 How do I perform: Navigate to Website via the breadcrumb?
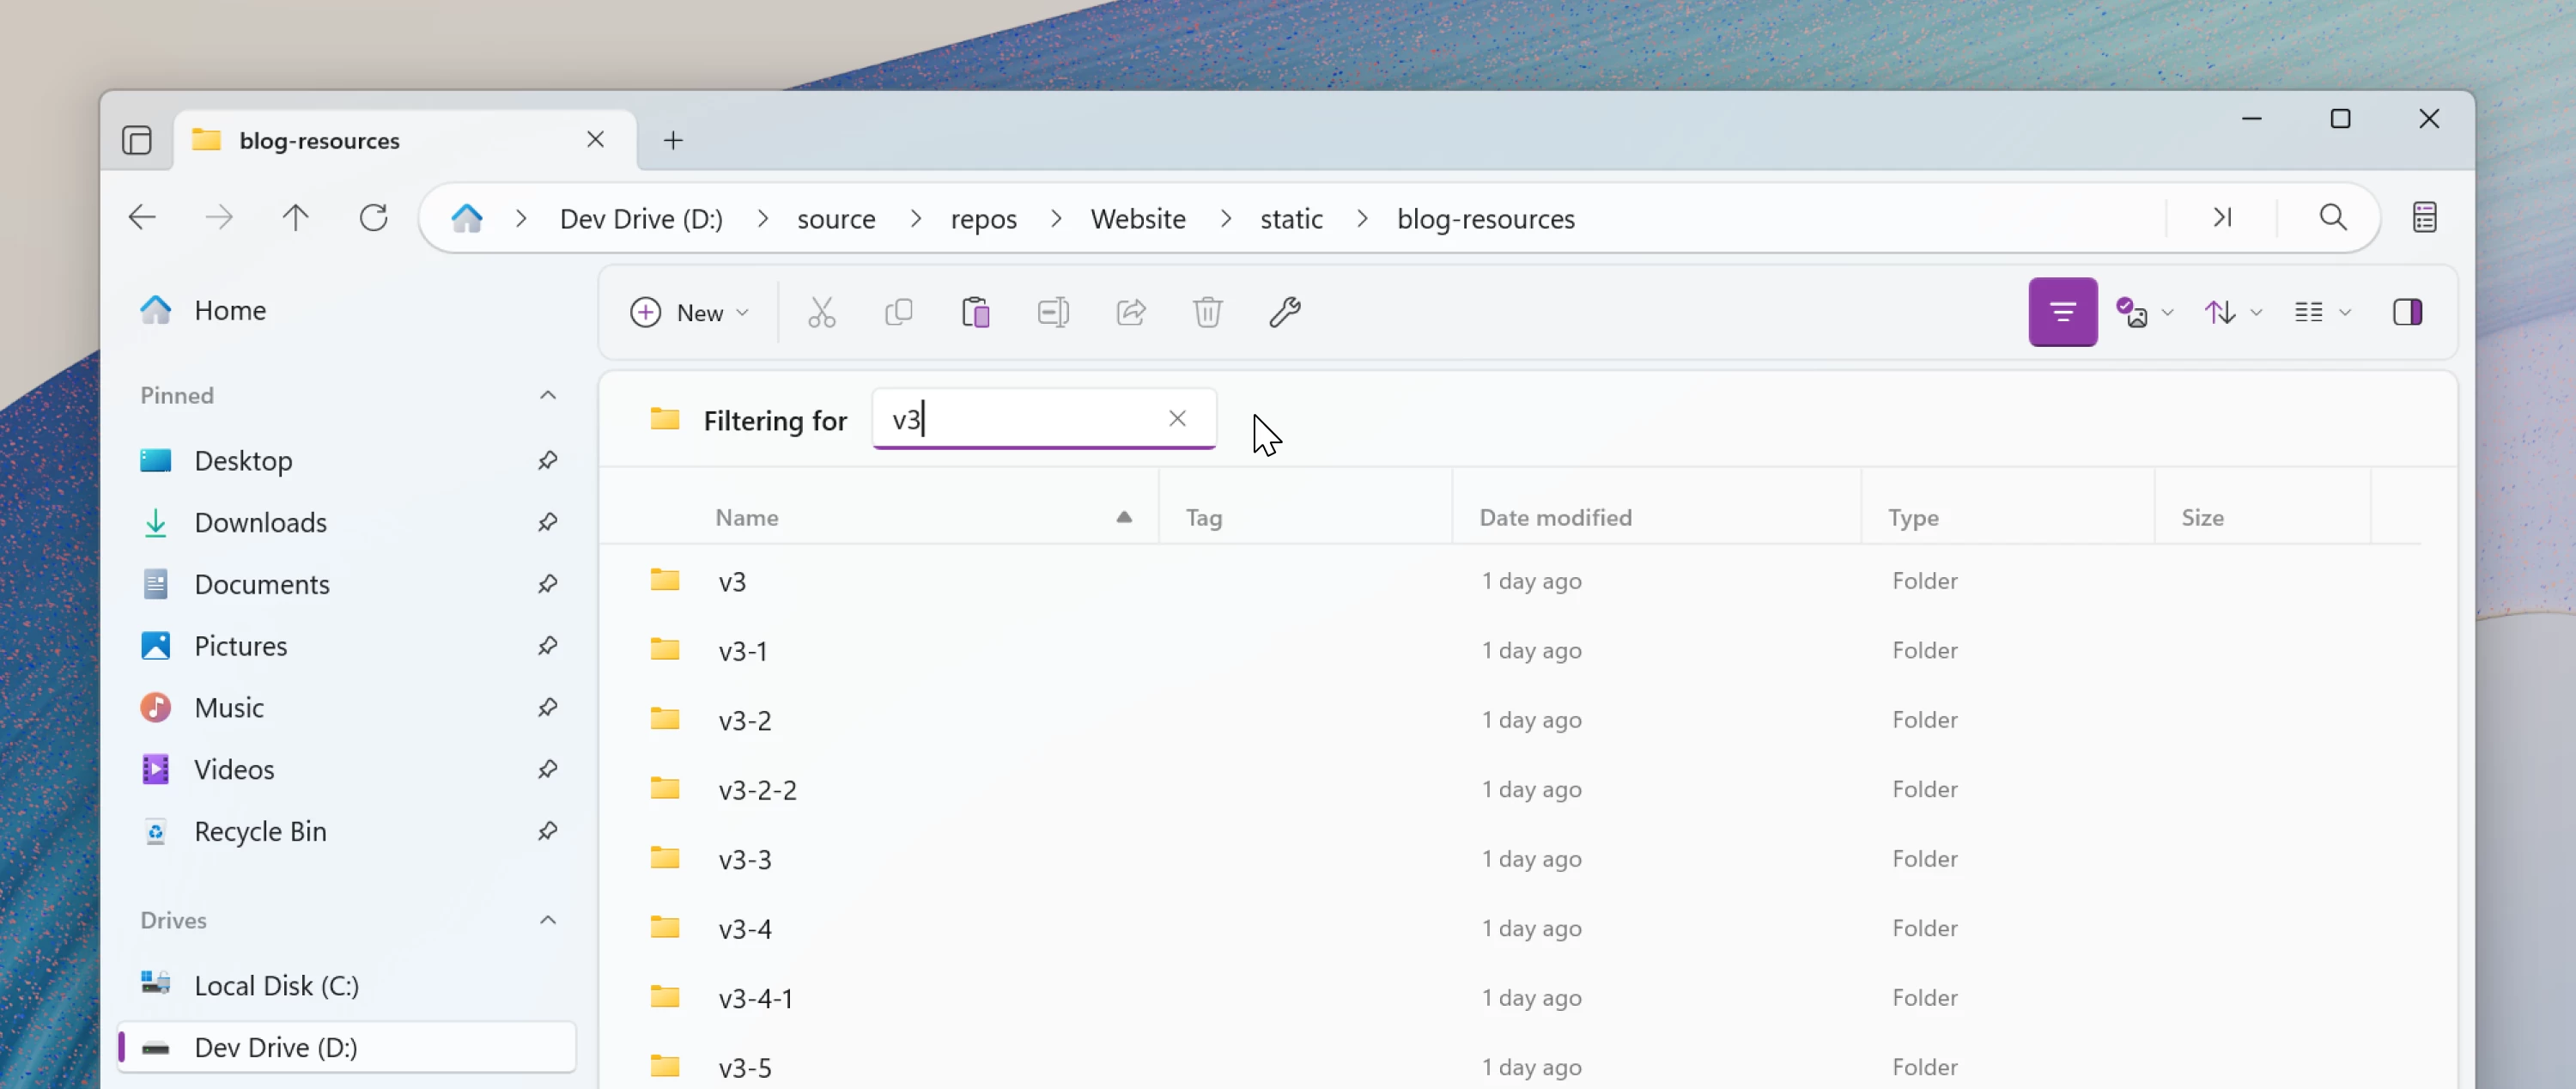pos(1138,218)
